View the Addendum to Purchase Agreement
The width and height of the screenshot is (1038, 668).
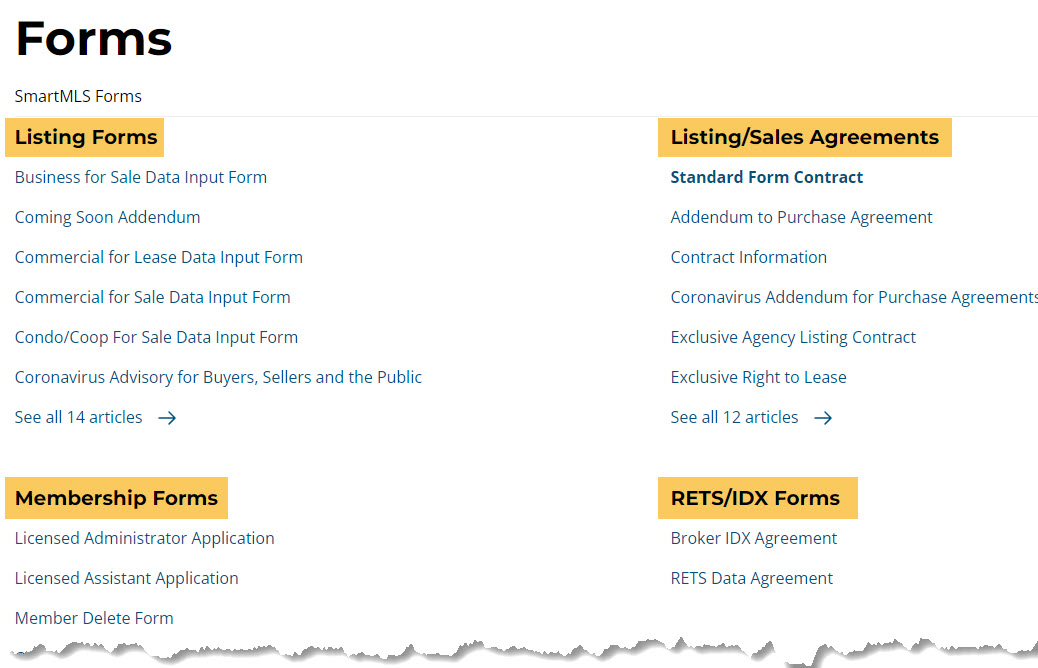(x=801, y=217)
